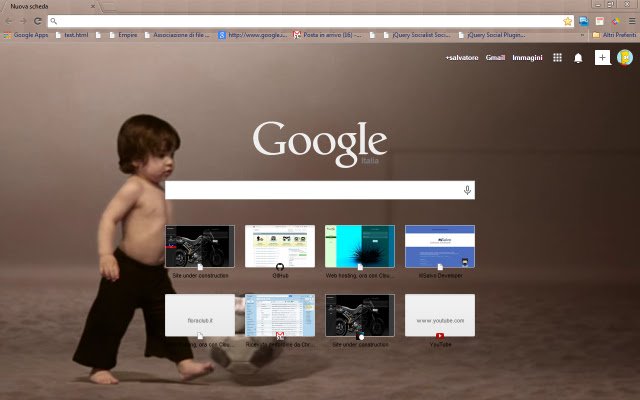Focus the address bar
The width and height of the screenshot is (640, 400).
310,21
